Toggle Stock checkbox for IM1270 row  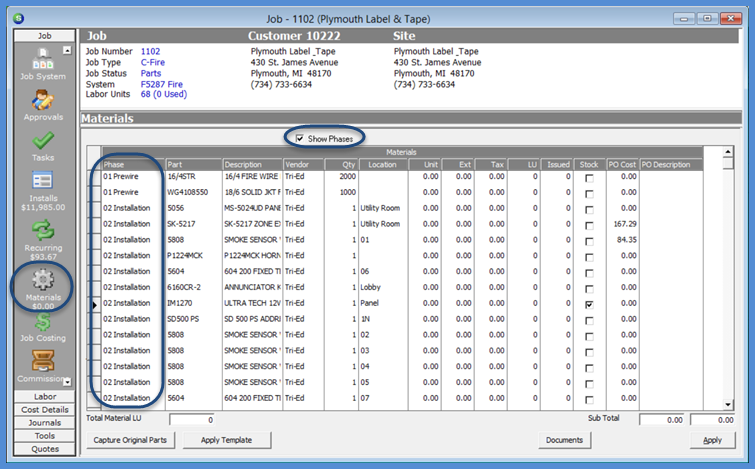pos(588,303)
